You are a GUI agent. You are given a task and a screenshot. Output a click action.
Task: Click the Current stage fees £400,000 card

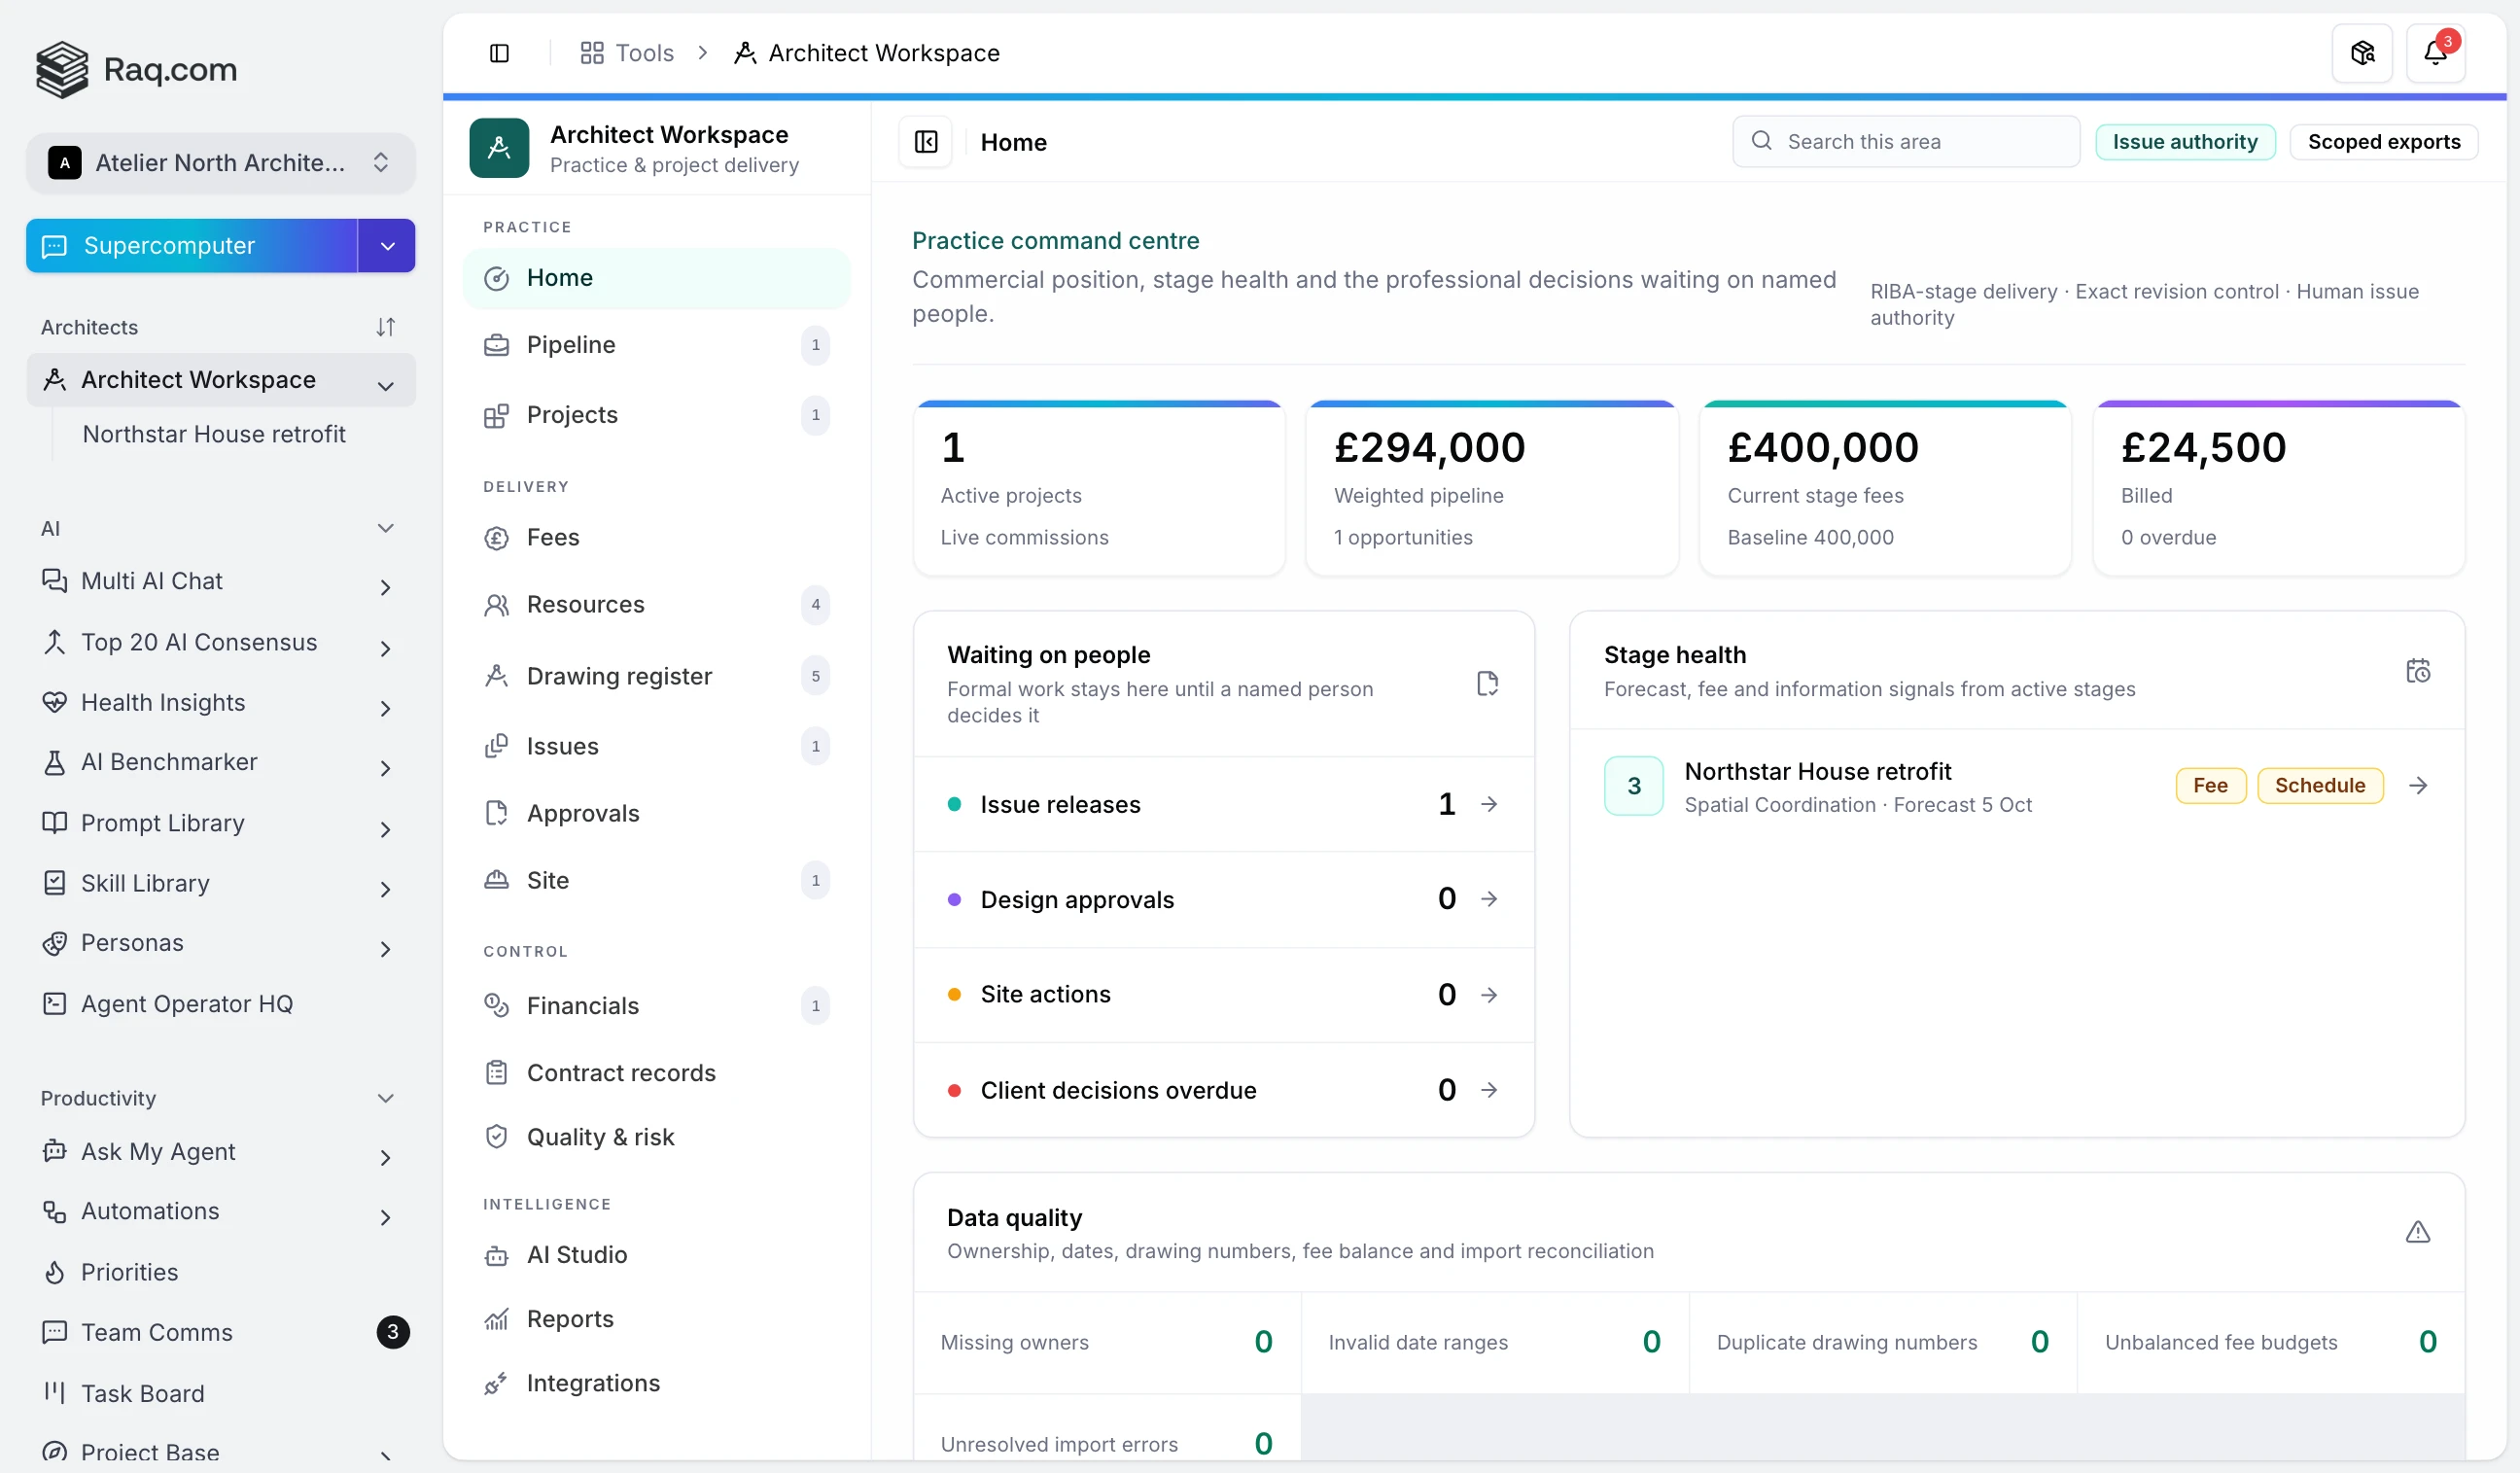click(x=1885, y=488)
